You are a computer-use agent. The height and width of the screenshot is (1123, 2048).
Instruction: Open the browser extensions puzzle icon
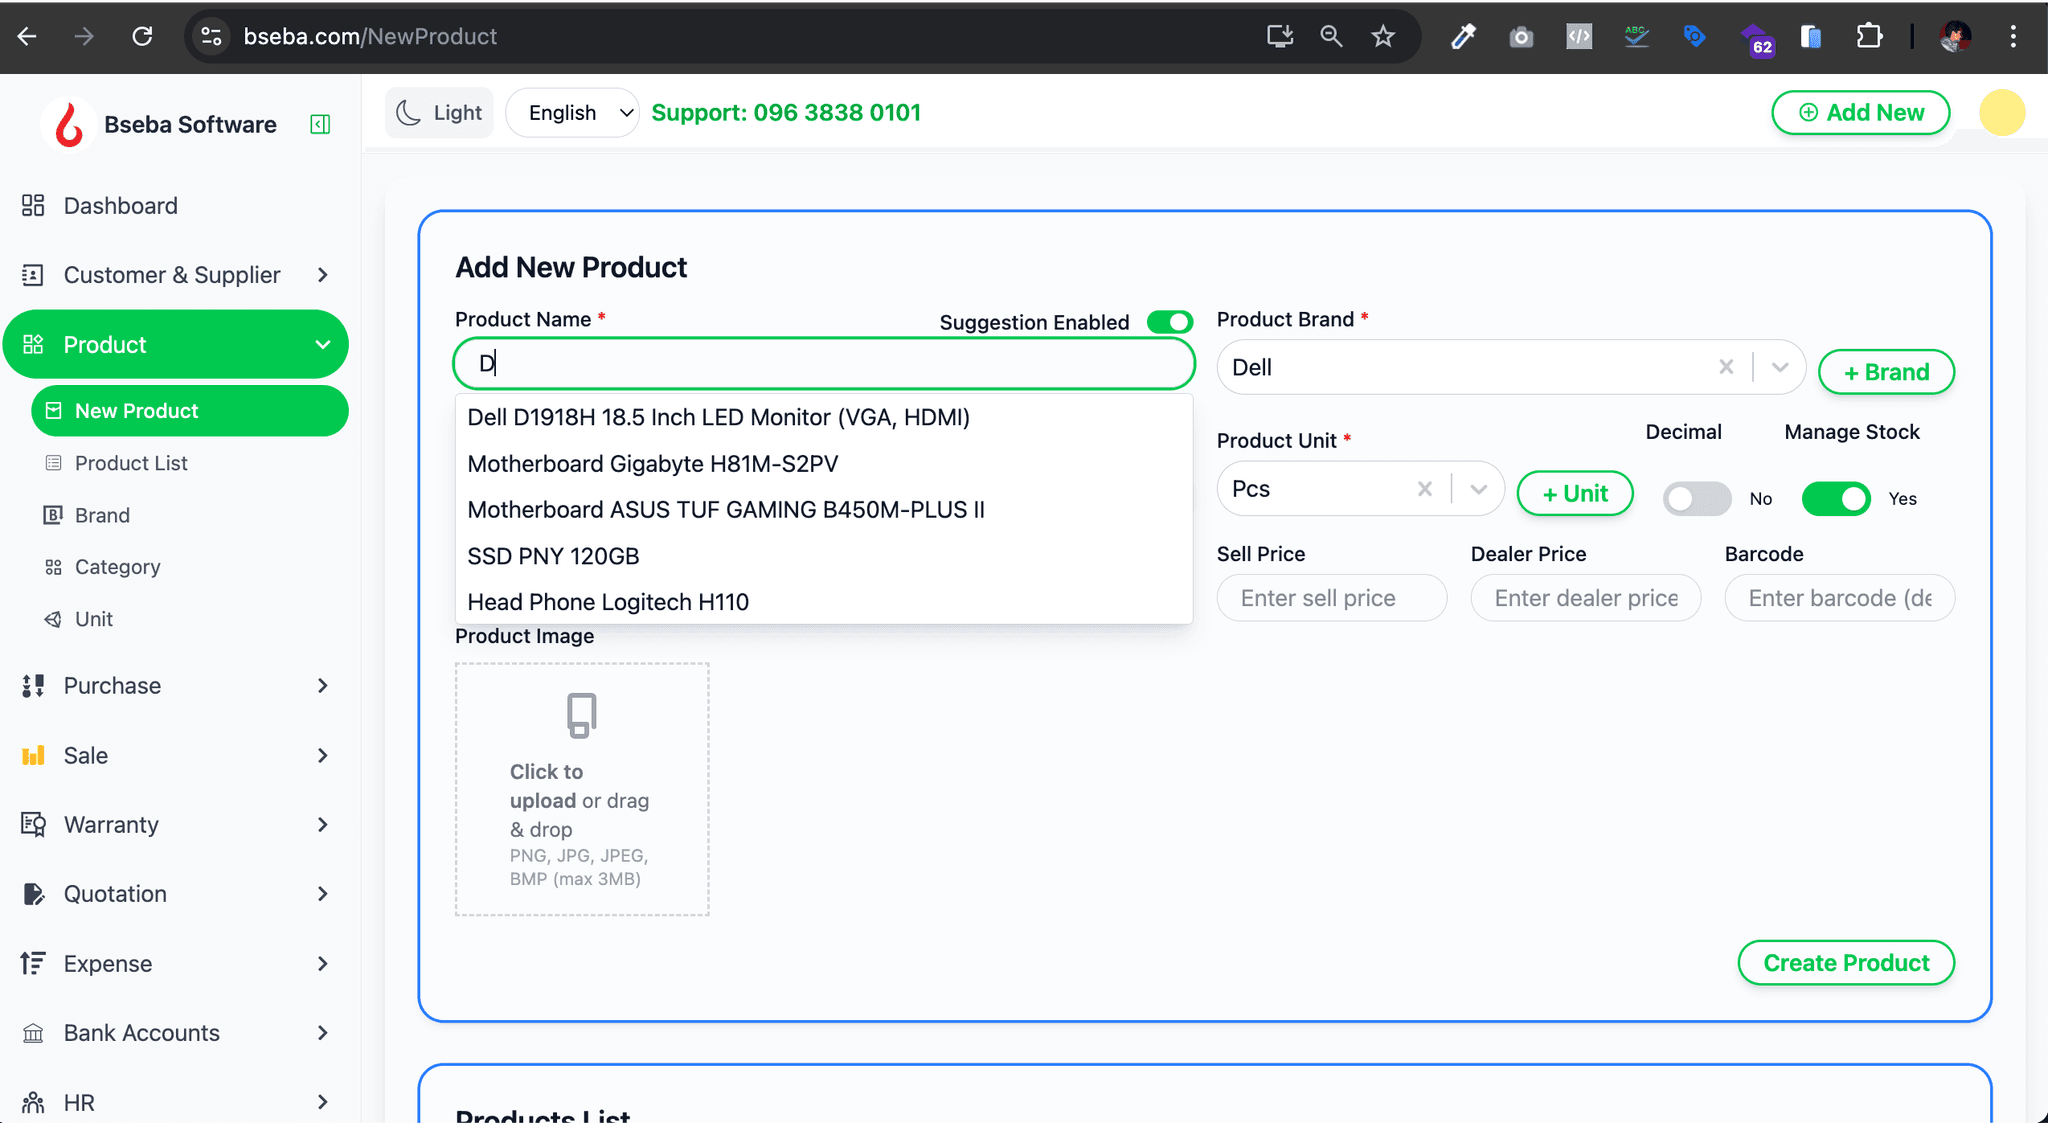[x=1868, y=37]
